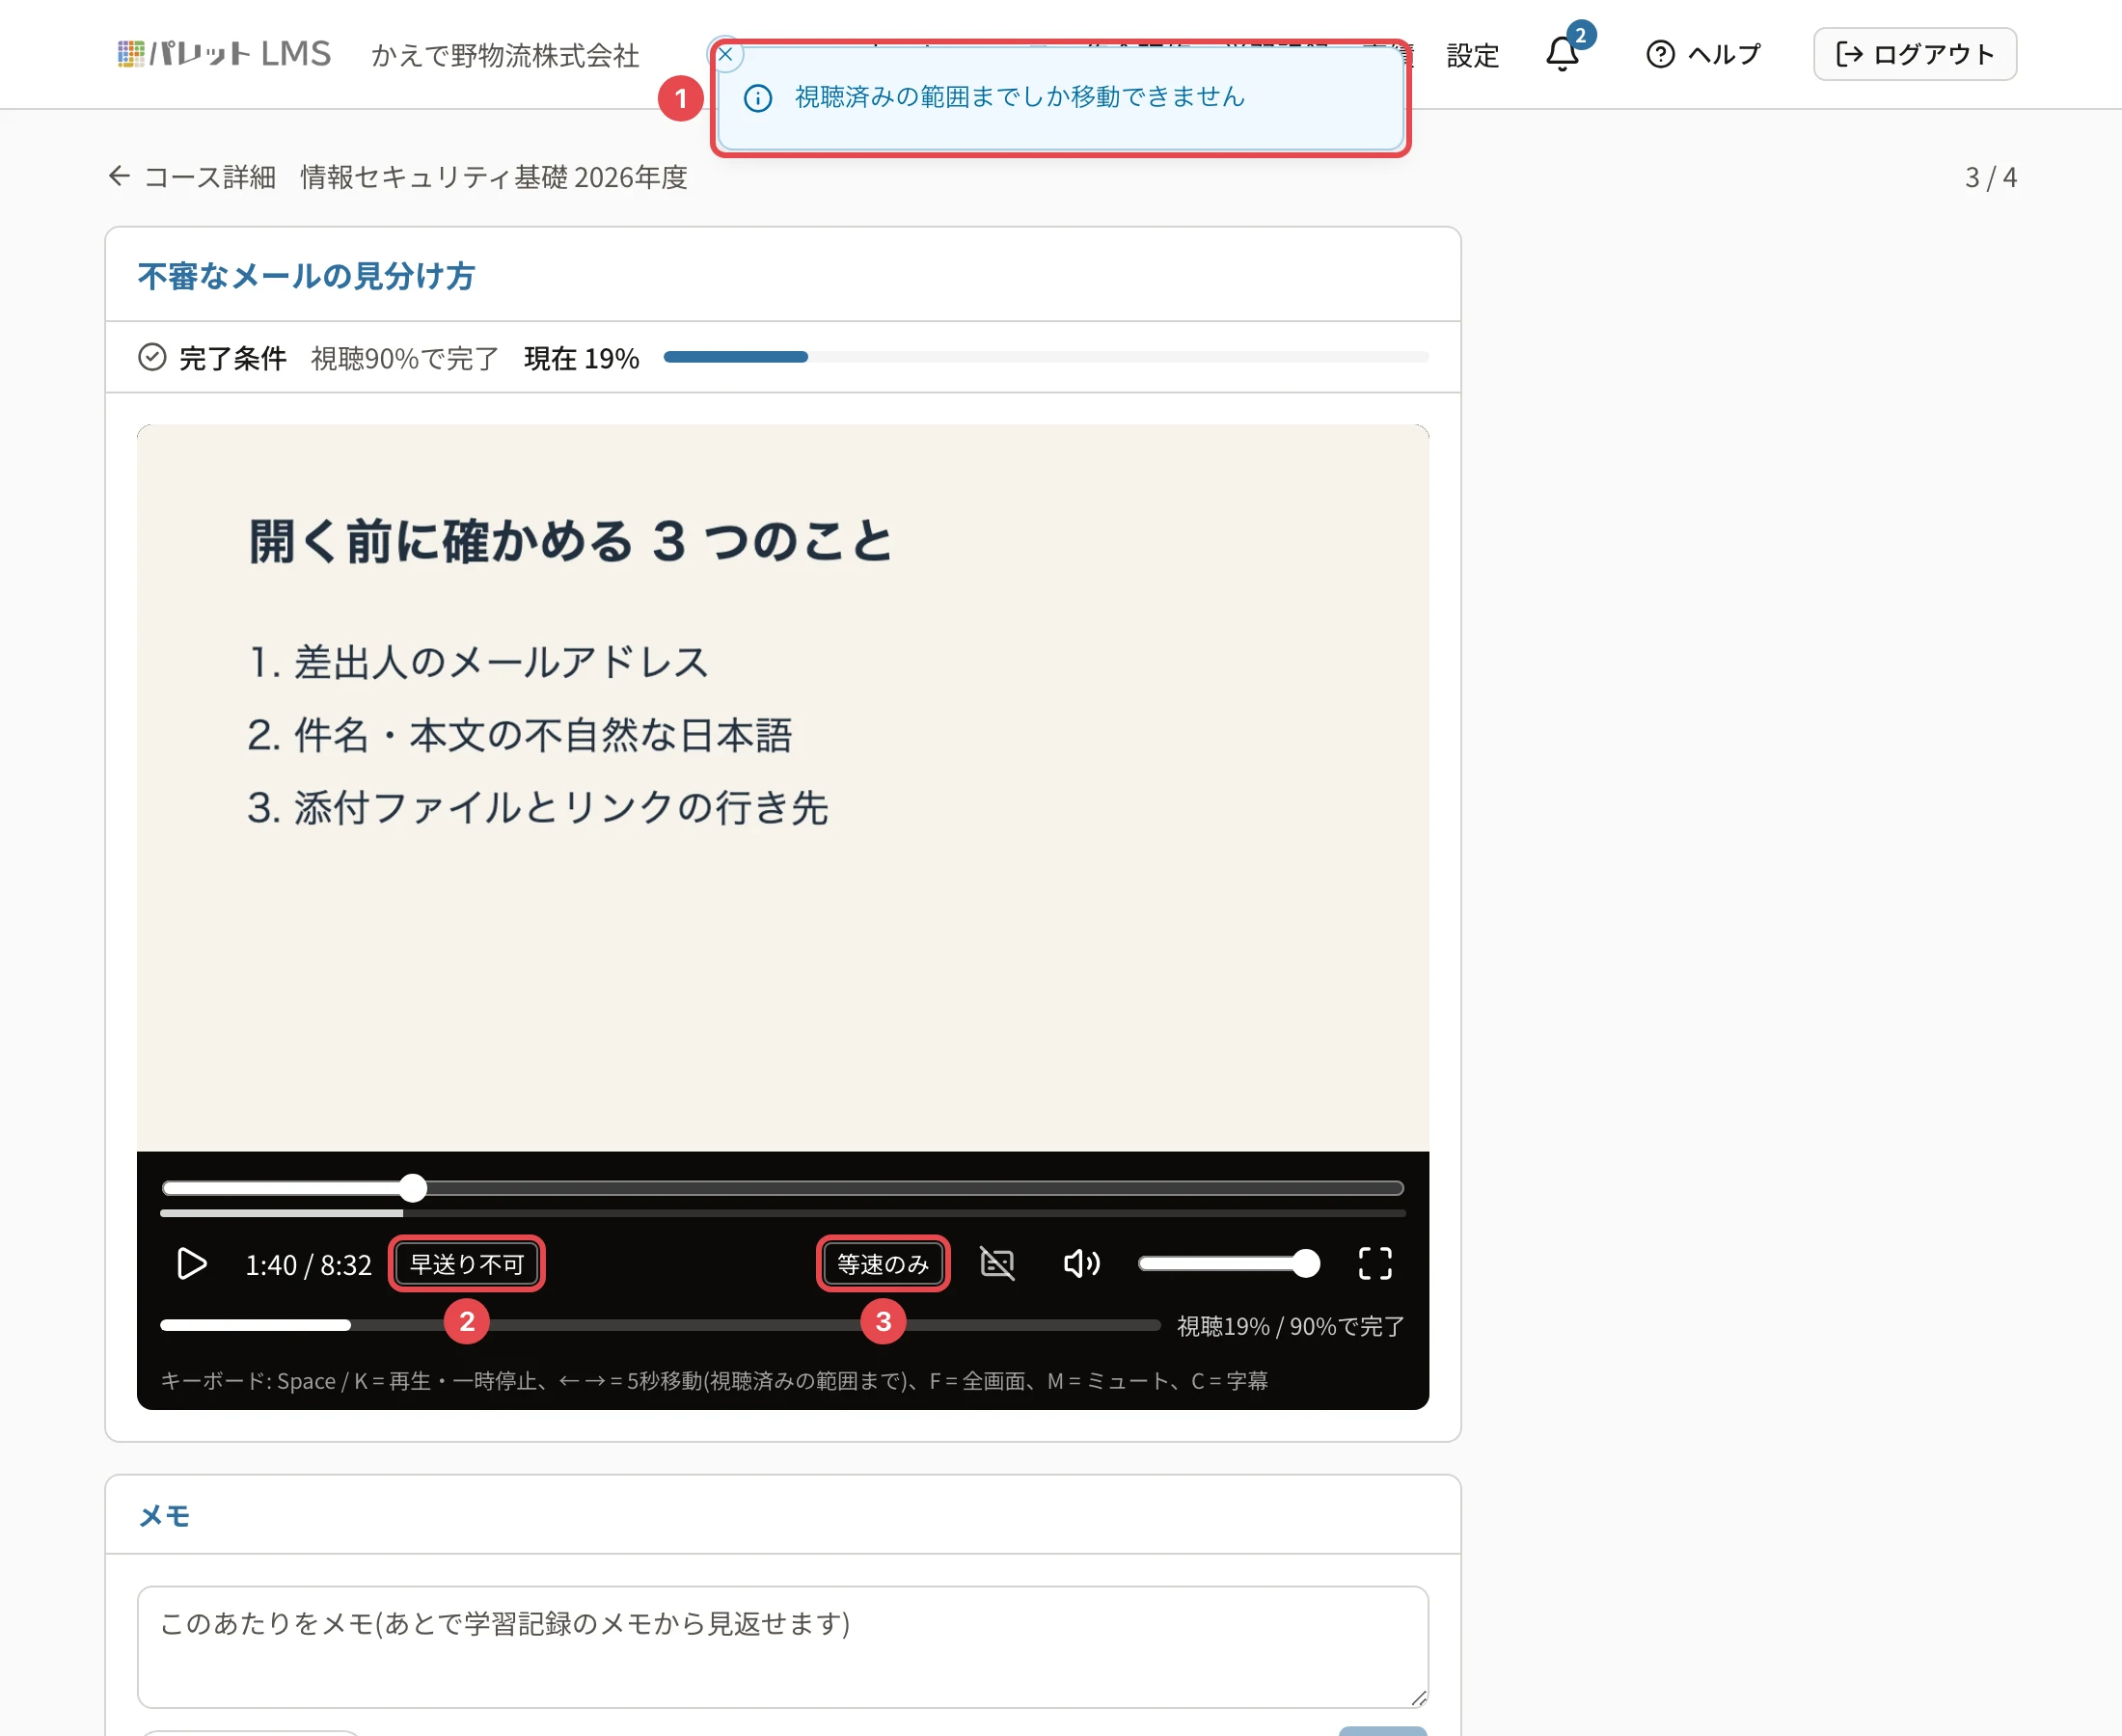2122x1736 pixels.
Task: Open notifications bell with badge 2
Action: point(1563,52)
